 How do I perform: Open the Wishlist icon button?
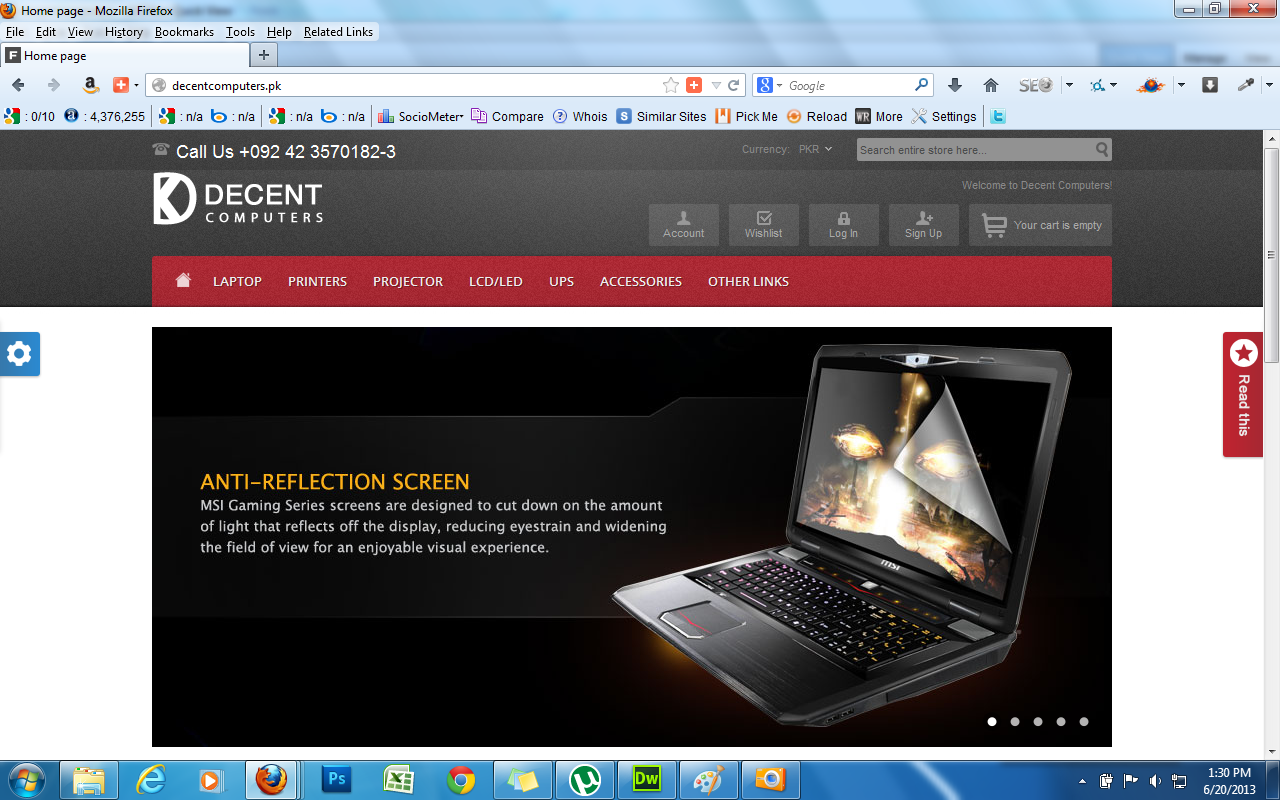click(764, 225)
